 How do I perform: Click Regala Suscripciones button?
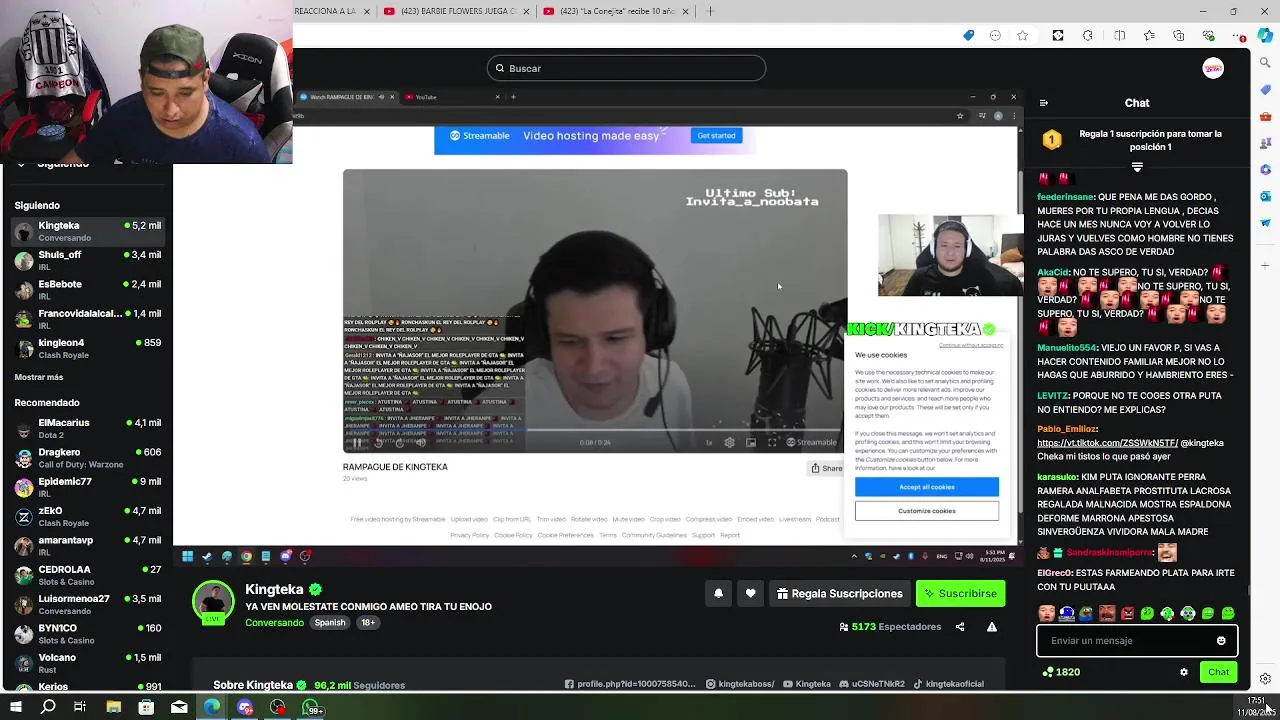(840, 593)
